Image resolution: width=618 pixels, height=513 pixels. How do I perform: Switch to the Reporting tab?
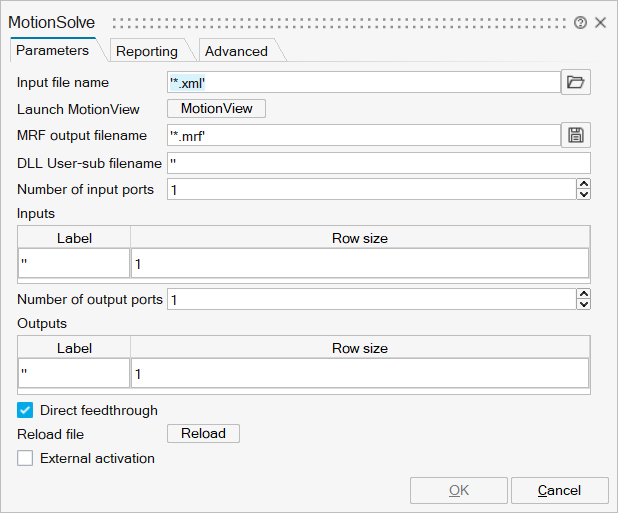click(x=146, y=51)
